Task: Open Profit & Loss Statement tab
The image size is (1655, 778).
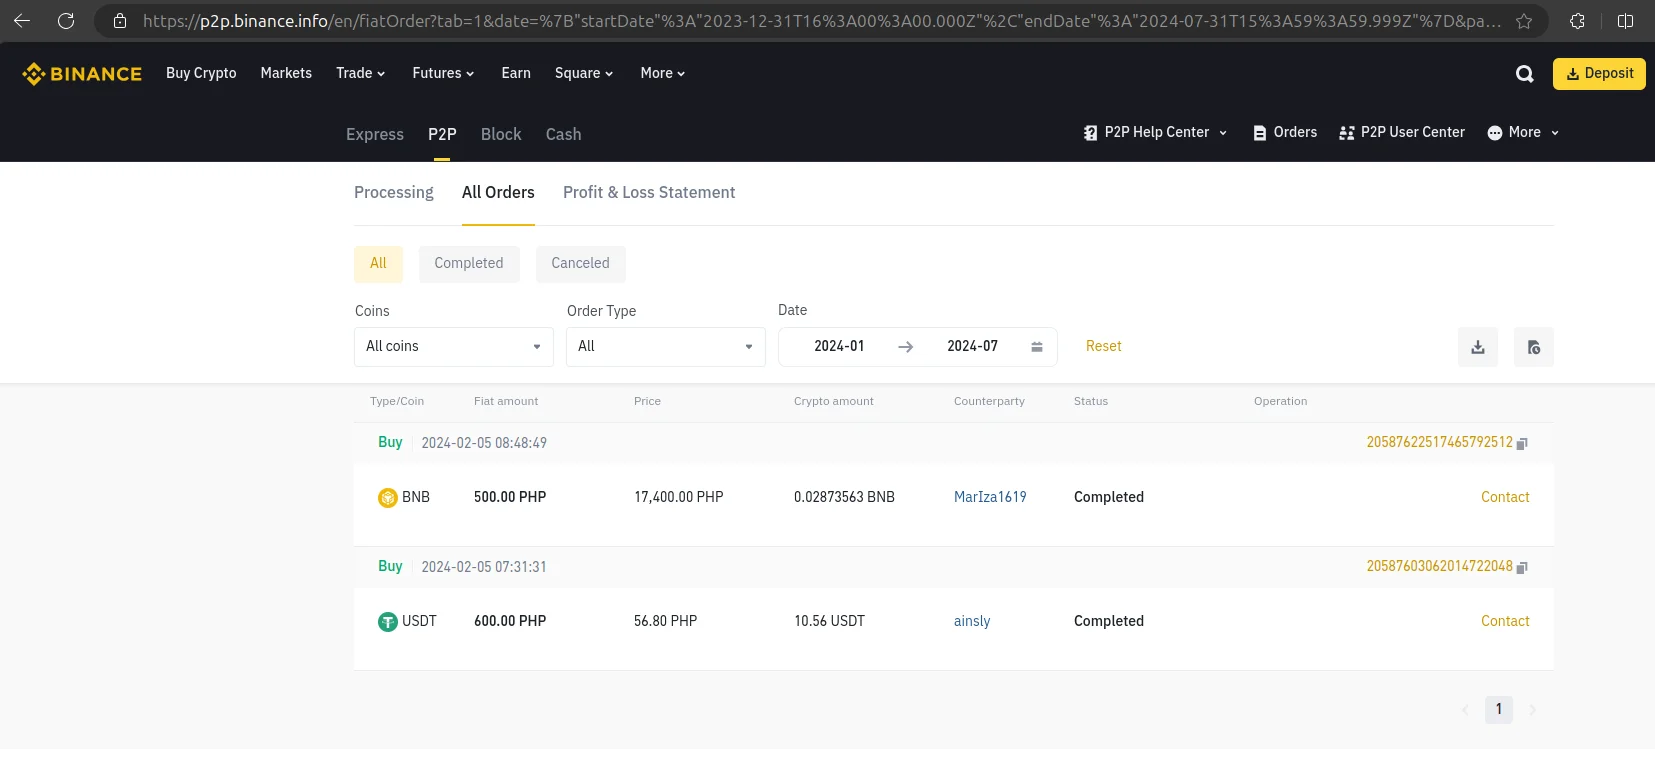Action: 649,193
